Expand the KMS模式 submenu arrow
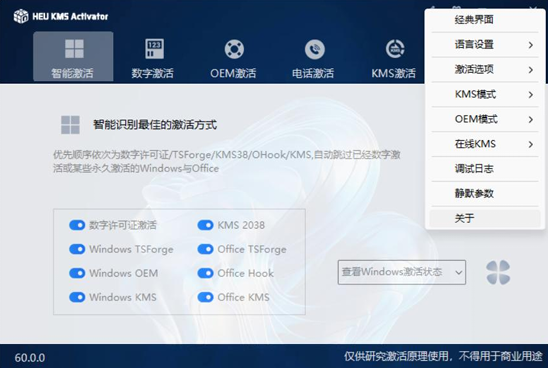The height and width of the screenshot is (368, 548). pyautogui.click(x=531, y=94)
